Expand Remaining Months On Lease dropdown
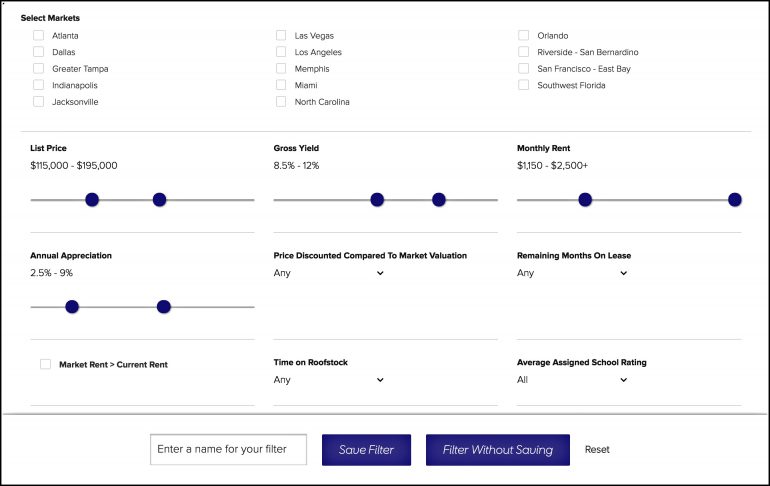The image size is (770, 486). [x=572, y=273]
